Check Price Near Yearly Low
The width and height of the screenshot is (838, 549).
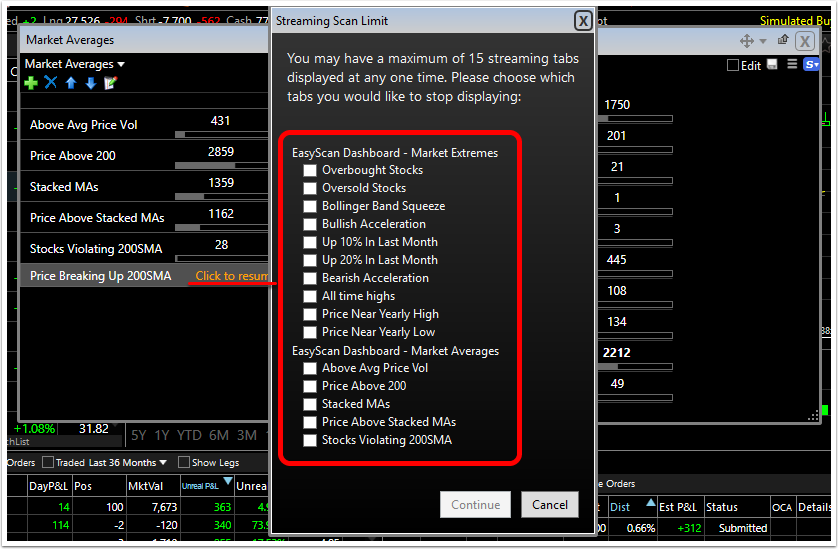coord(310,333)
